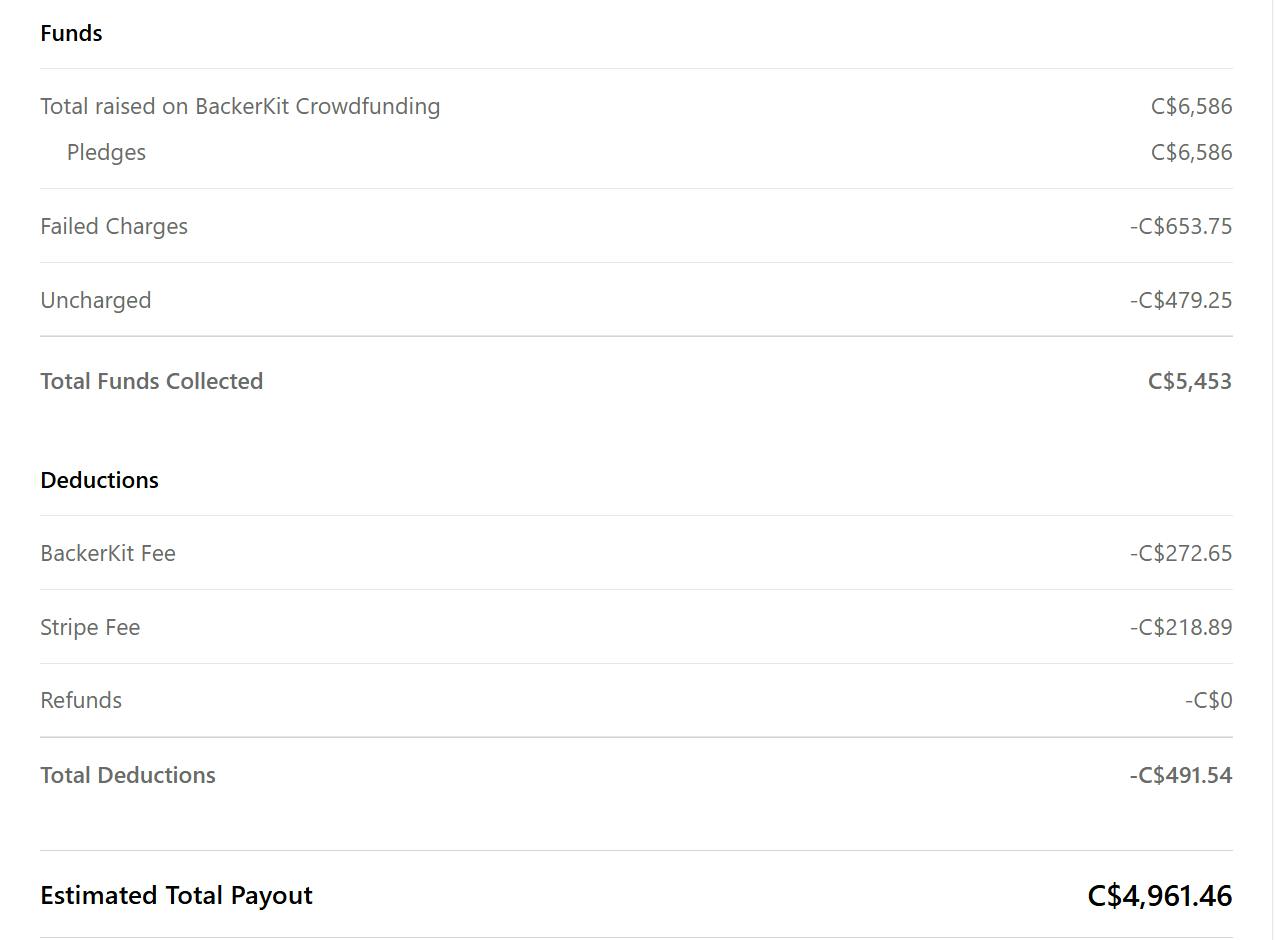This screenshot has height=940, width=1275.
Task: Click the Pledges row label
Action: click(106, 152)
